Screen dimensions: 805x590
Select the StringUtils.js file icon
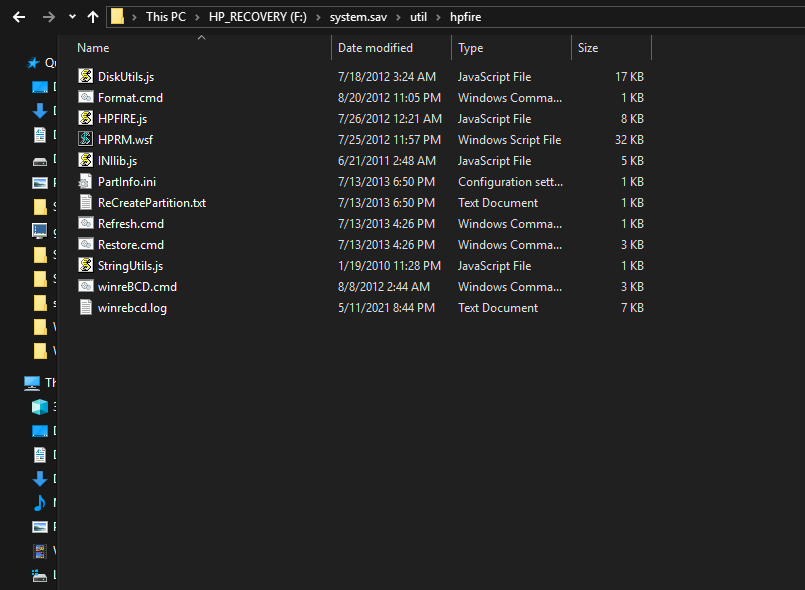tap(86, 265)
